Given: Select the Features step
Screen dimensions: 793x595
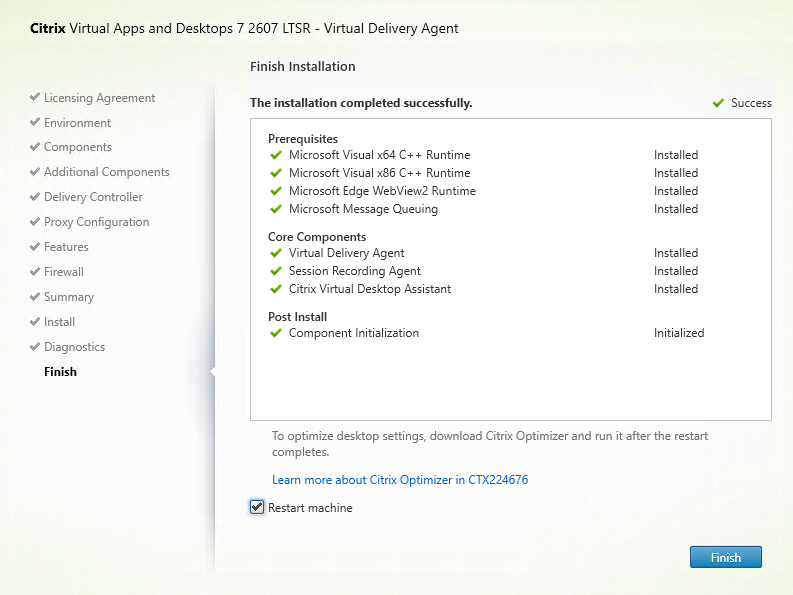Looking at the screenshot, I should coord(66,247).
